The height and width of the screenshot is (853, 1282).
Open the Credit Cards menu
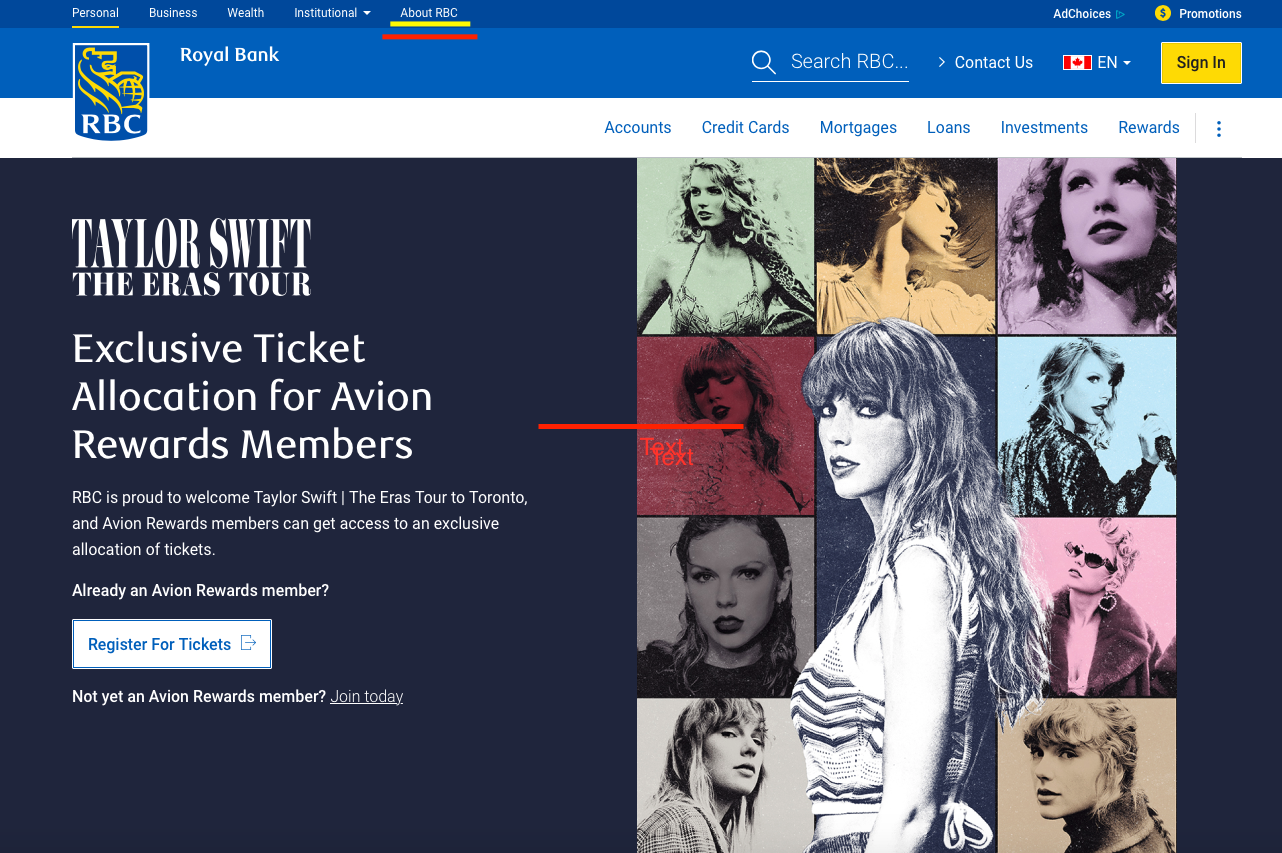[x=746, y=128]
